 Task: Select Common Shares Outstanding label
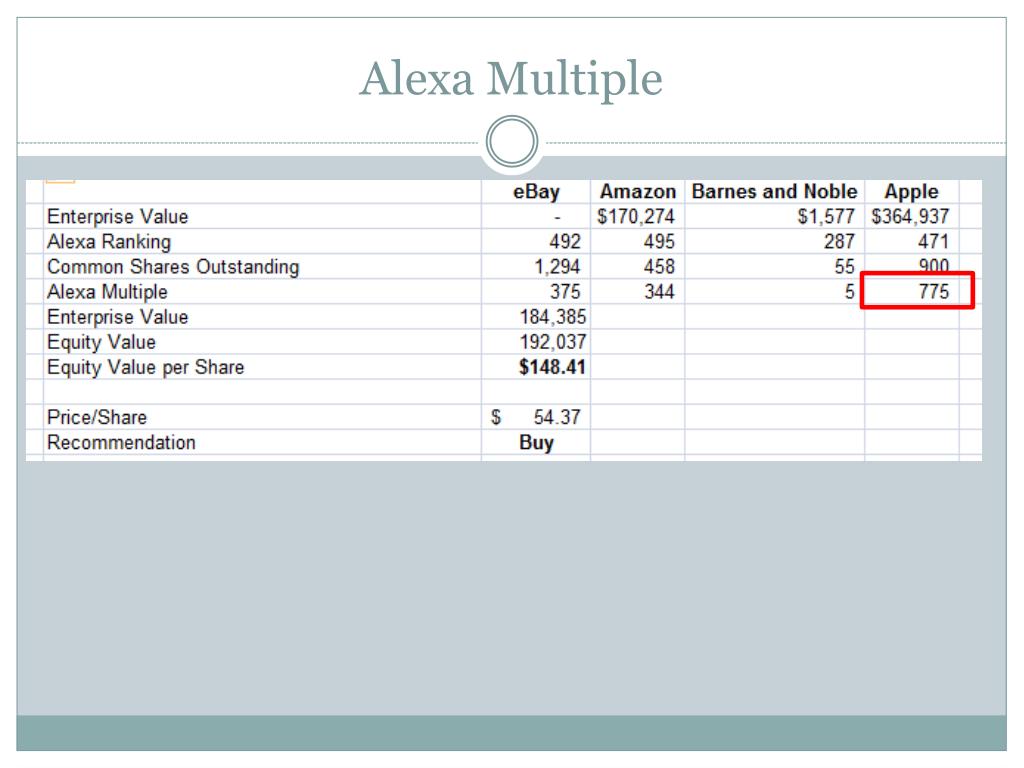[173, 267]
